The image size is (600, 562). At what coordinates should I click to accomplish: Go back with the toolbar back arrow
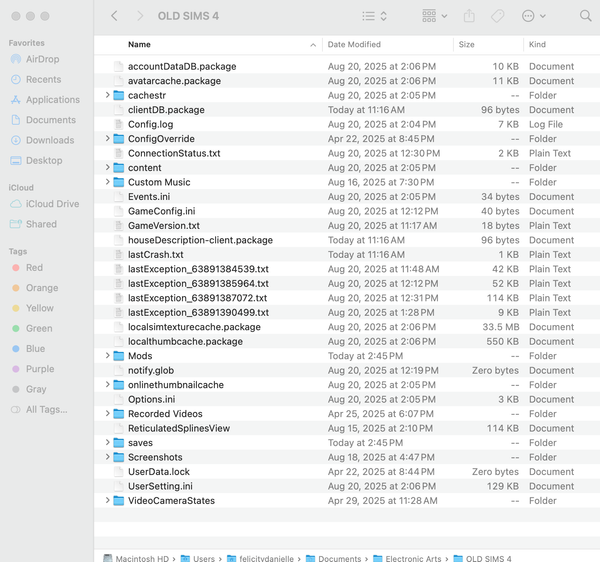point(114,16)
